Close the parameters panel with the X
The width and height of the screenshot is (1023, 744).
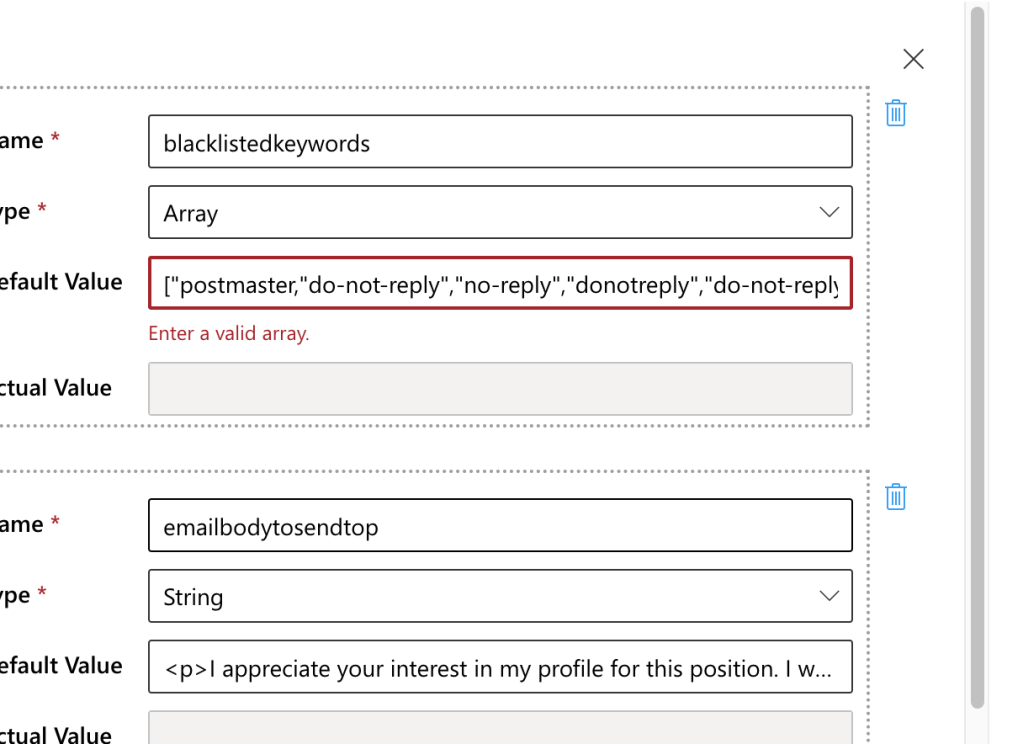913,59
